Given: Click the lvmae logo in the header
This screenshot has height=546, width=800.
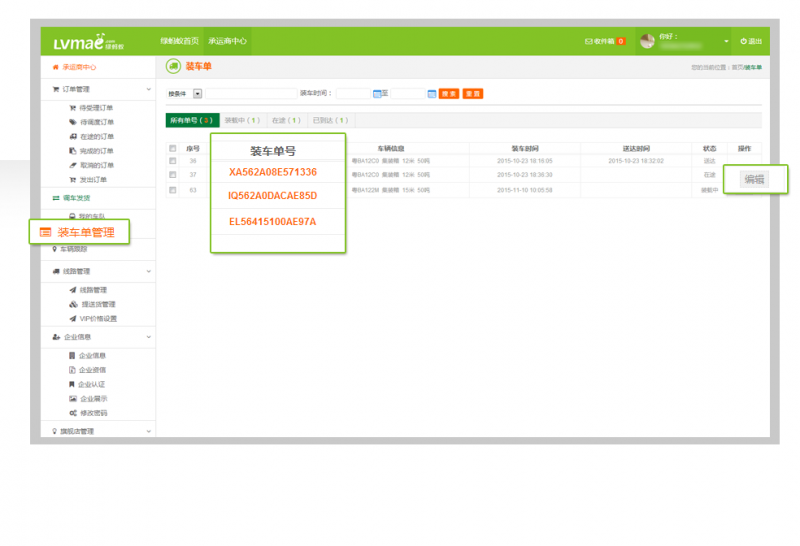Looking at the screenshot, I should pos(89,42).
